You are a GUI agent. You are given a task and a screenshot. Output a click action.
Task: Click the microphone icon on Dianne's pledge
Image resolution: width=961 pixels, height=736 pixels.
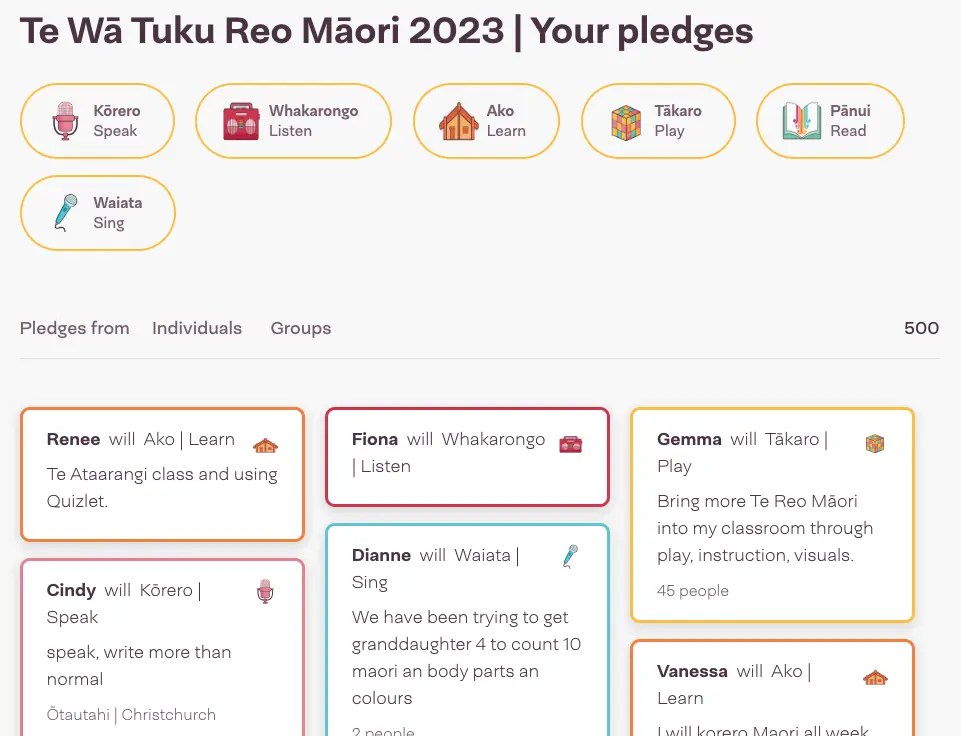click(x=570, y=556)
